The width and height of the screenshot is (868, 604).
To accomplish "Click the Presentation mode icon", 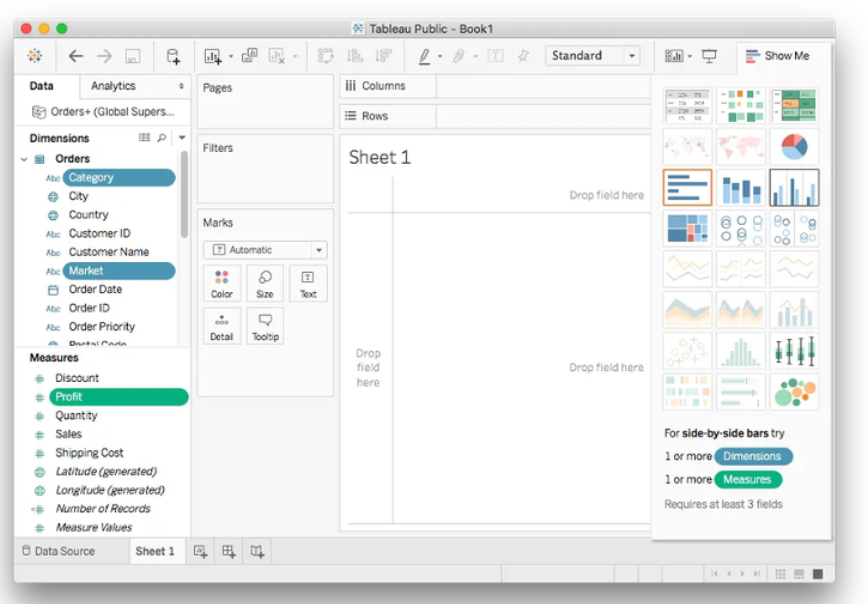I will click(x=709, y=56).
